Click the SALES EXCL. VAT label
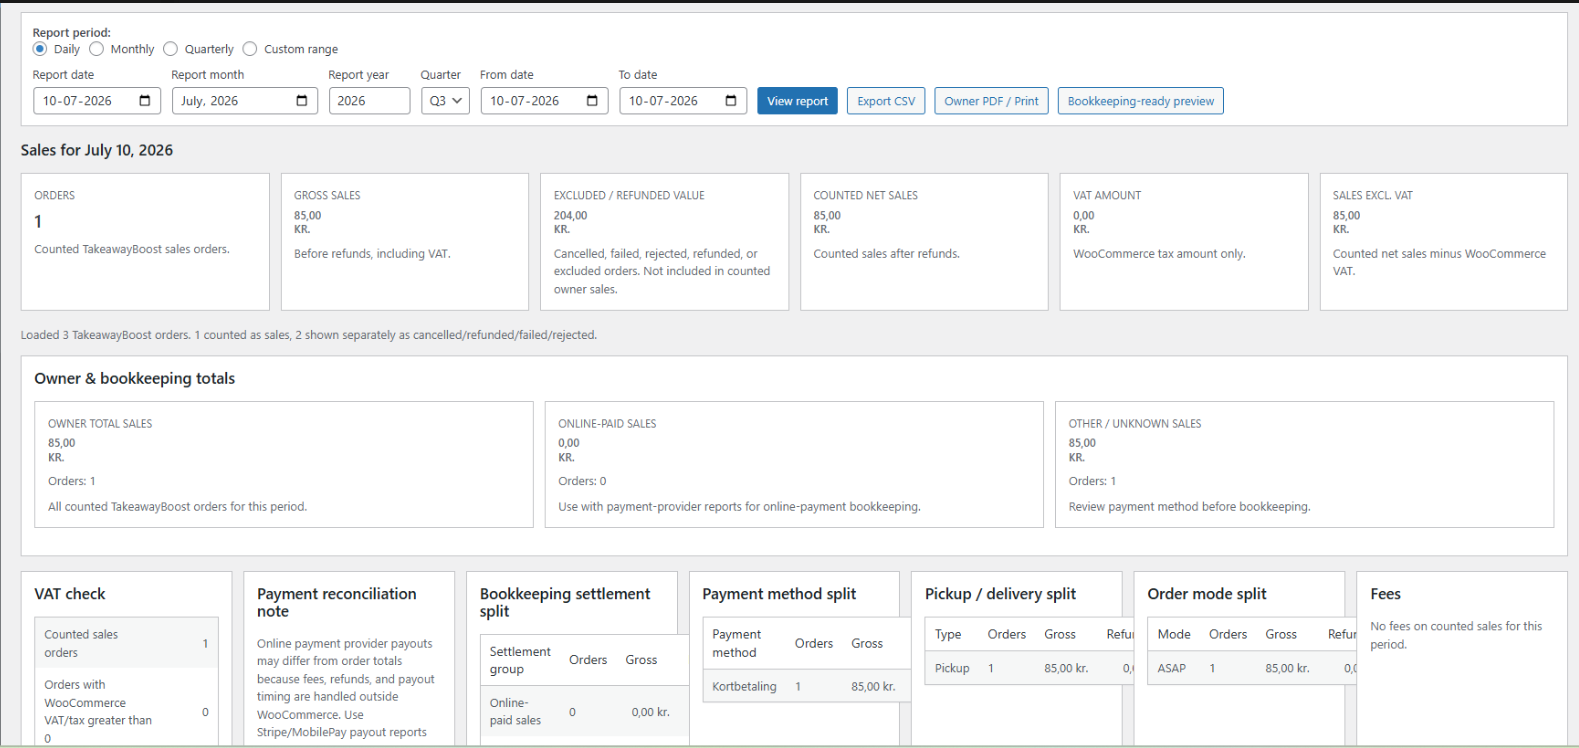 click(1372, 195)
